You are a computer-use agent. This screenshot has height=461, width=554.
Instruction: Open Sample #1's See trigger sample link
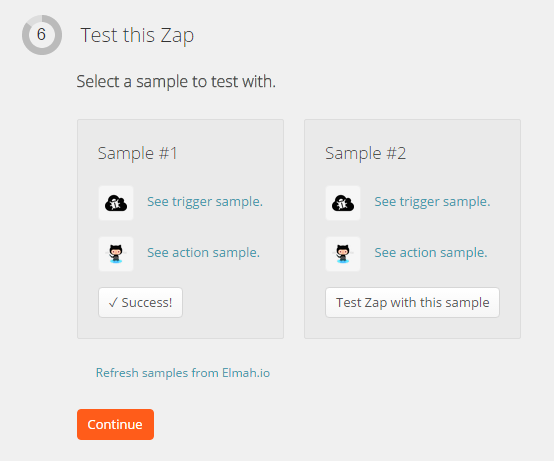[205, 202]
